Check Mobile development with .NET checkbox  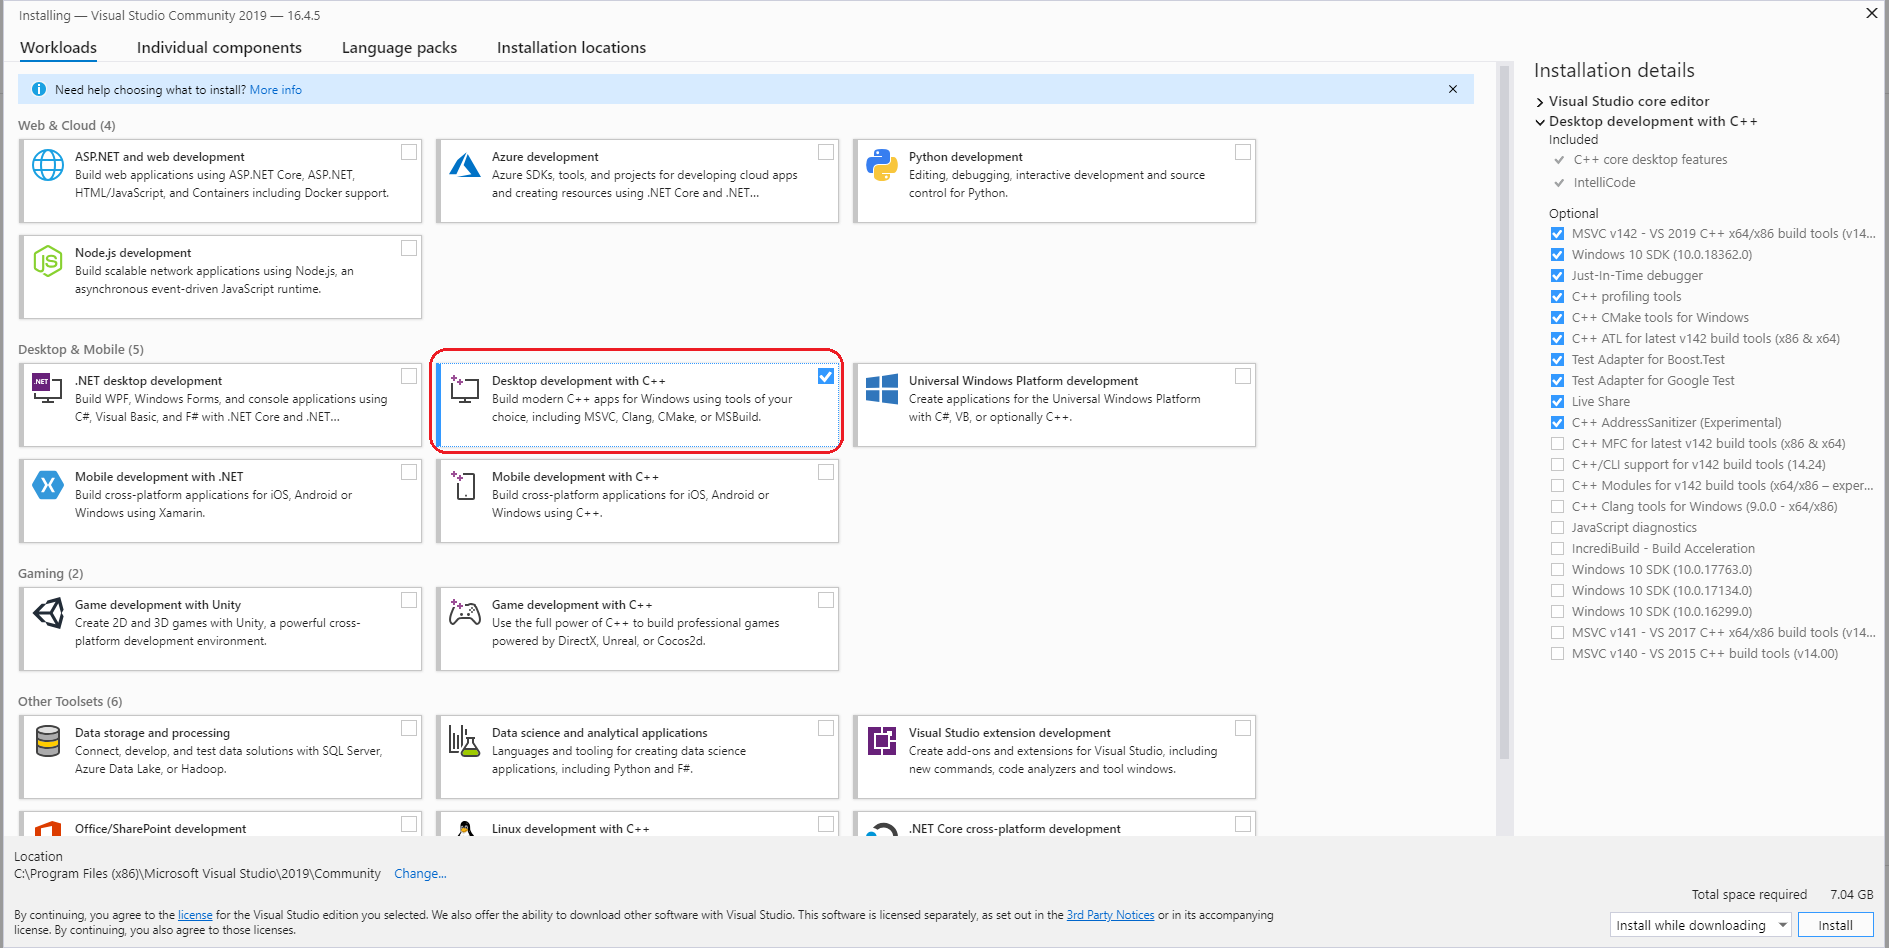409,472
